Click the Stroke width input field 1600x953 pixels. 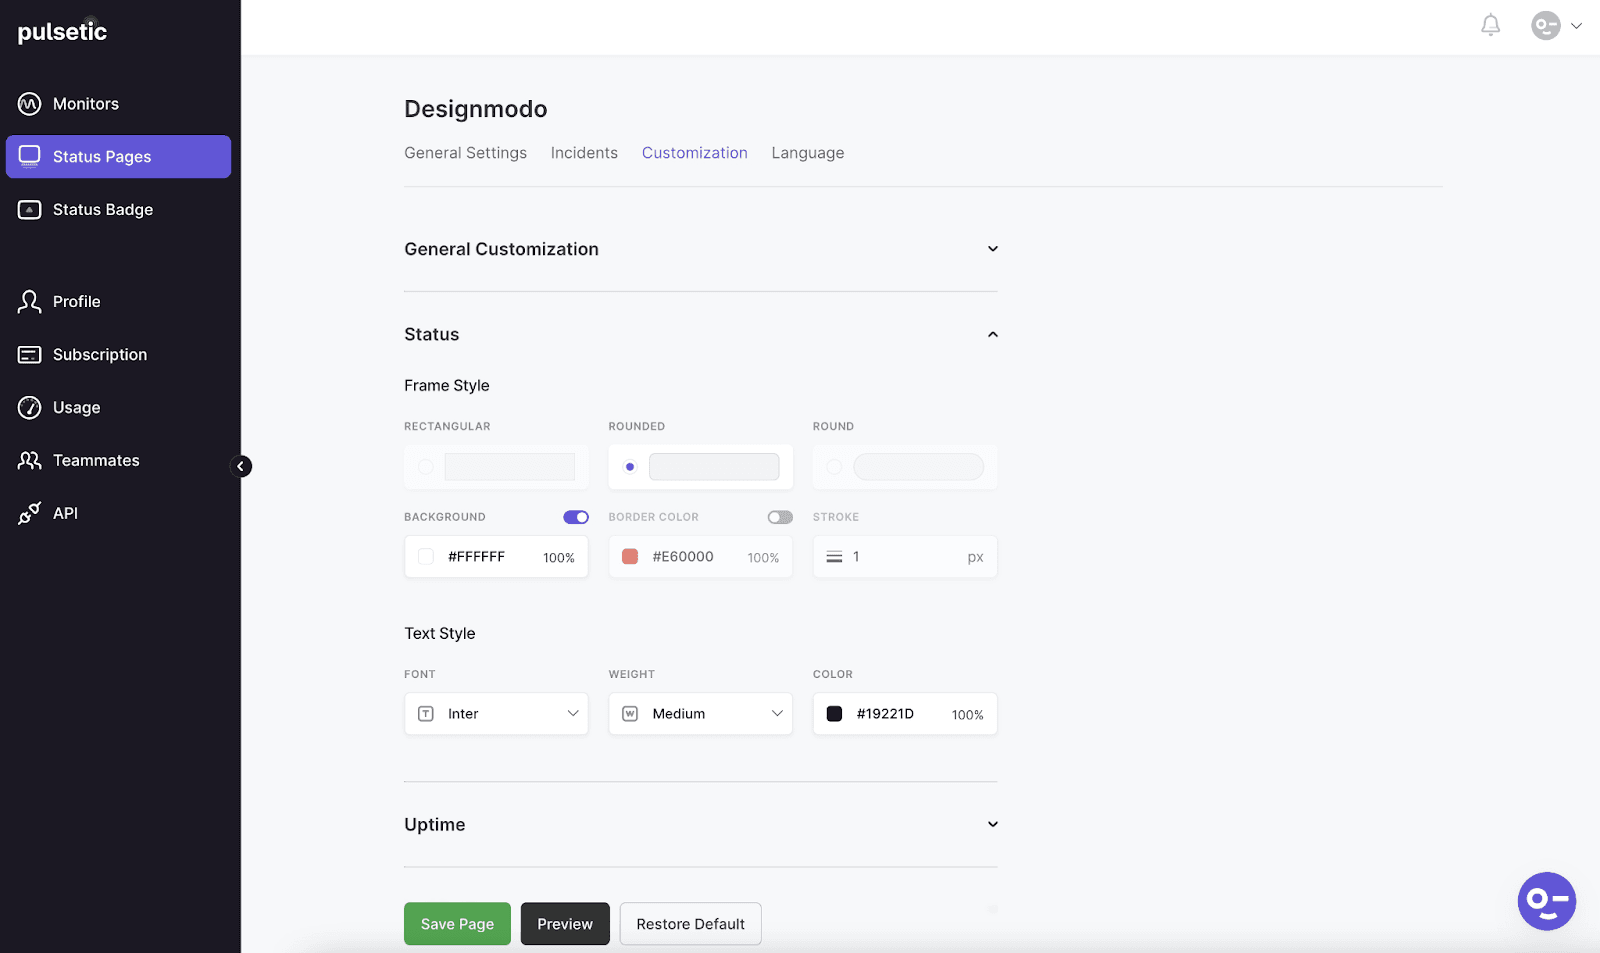tap(905, 557)
